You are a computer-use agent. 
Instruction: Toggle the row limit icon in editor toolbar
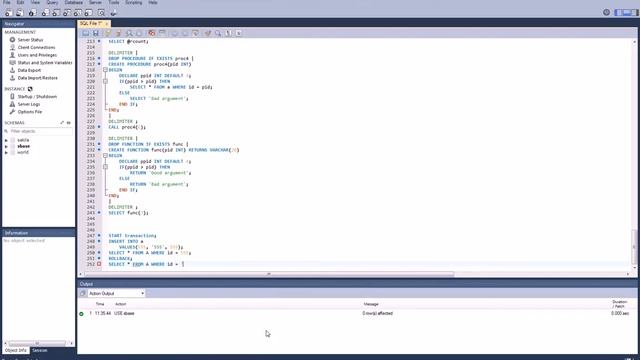pyautogui.click(x=162, y=33)
